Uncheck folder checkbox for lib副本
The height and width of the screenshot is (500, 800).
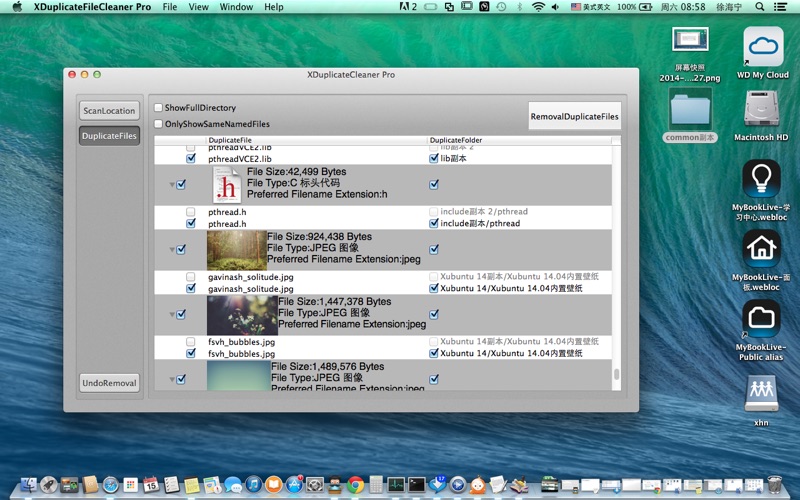434,159
